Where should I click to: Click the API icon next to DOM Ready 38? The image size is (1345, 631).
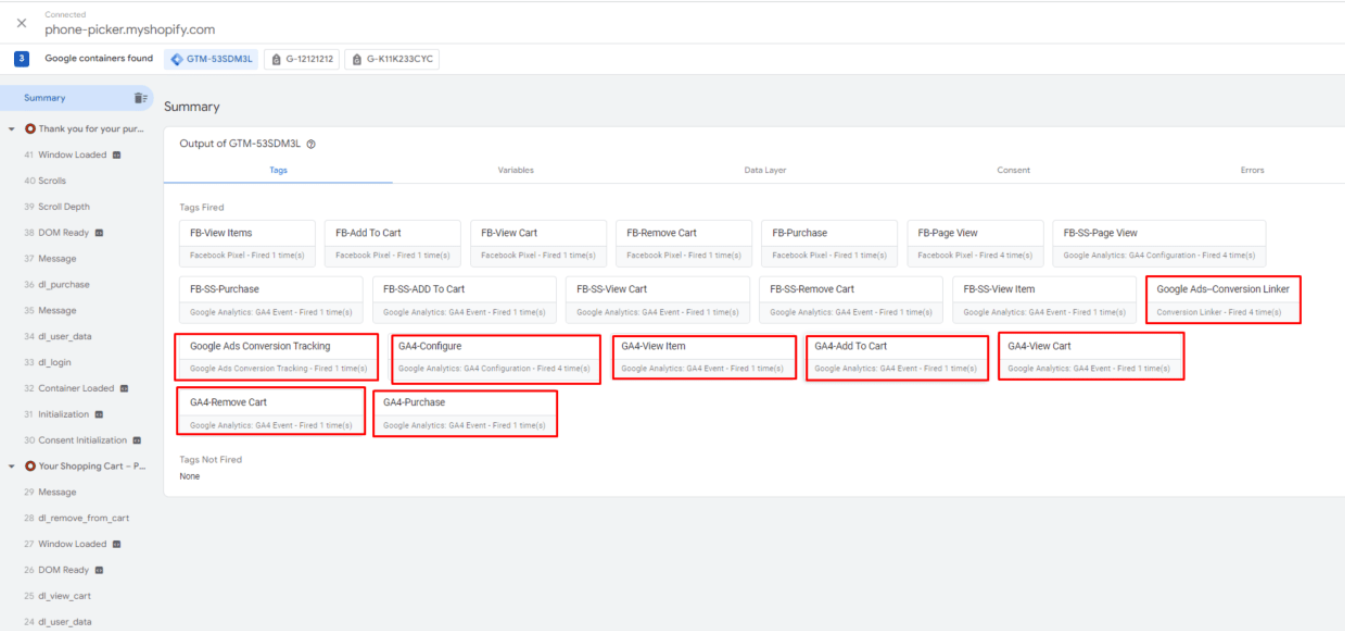coord(99,233)
